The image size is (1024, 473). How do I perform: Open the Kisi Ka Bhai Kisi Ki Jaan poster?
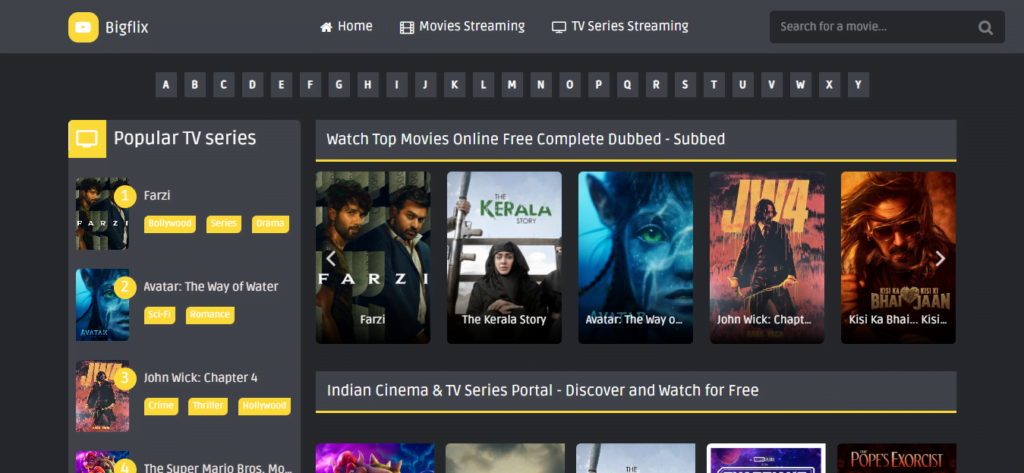pyautogui.click(x=898, y=257)
